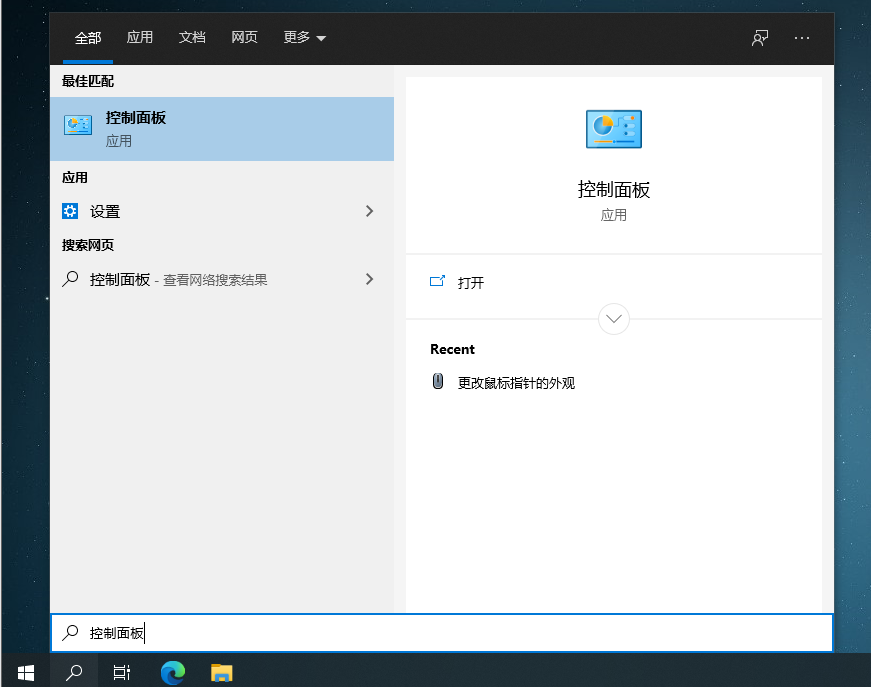Expand the 设置 result arrow
This screenshot has width=871, height=687.
coord(370,211)
